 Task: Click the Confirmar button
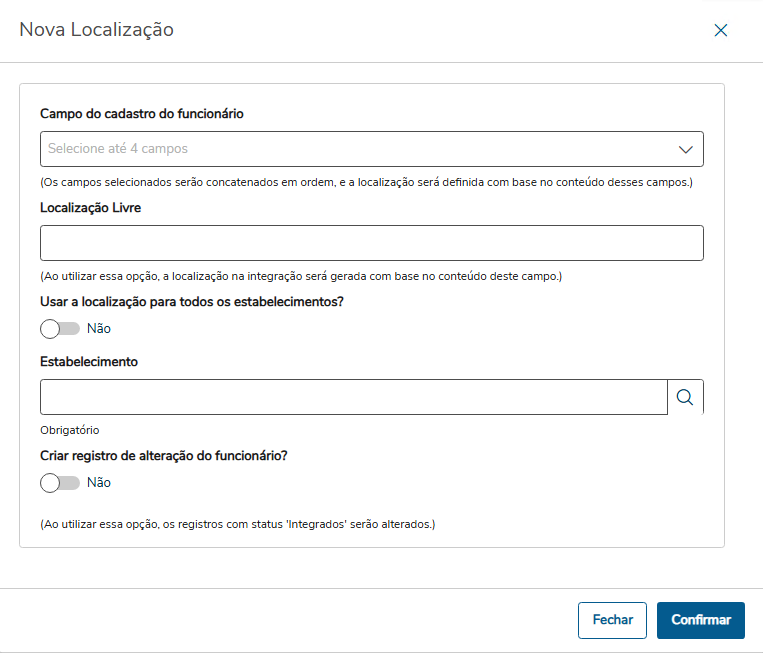point(701,620)
